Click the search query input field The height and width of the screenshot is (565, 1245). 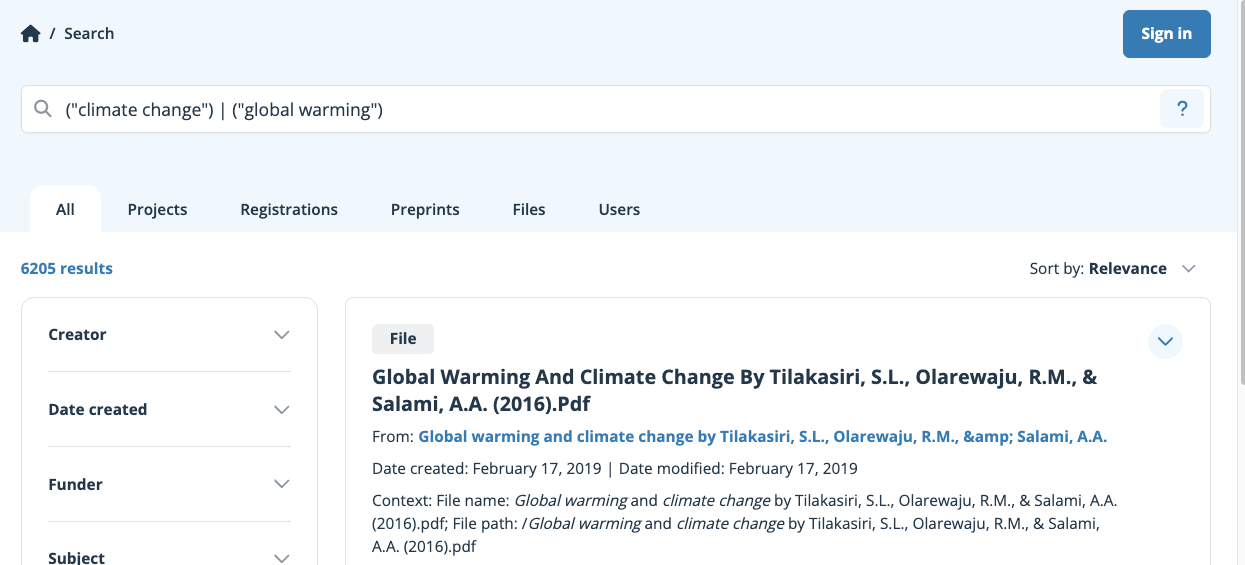[600, 109]
